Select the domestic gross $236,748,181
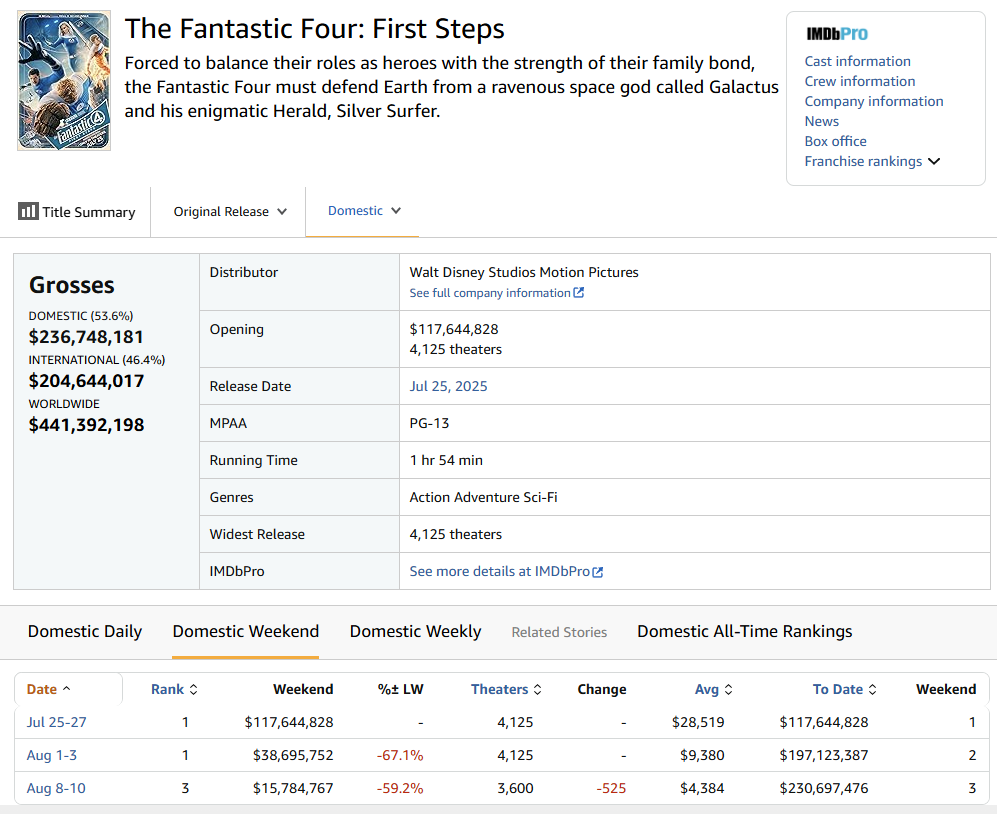Image resolution: width=997 pixels, height=814 pixels. click(x=86, y=337)
